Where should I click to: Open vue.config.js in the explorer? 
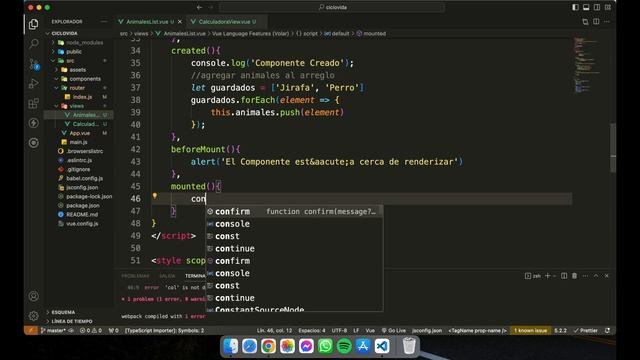coord(82,224)
